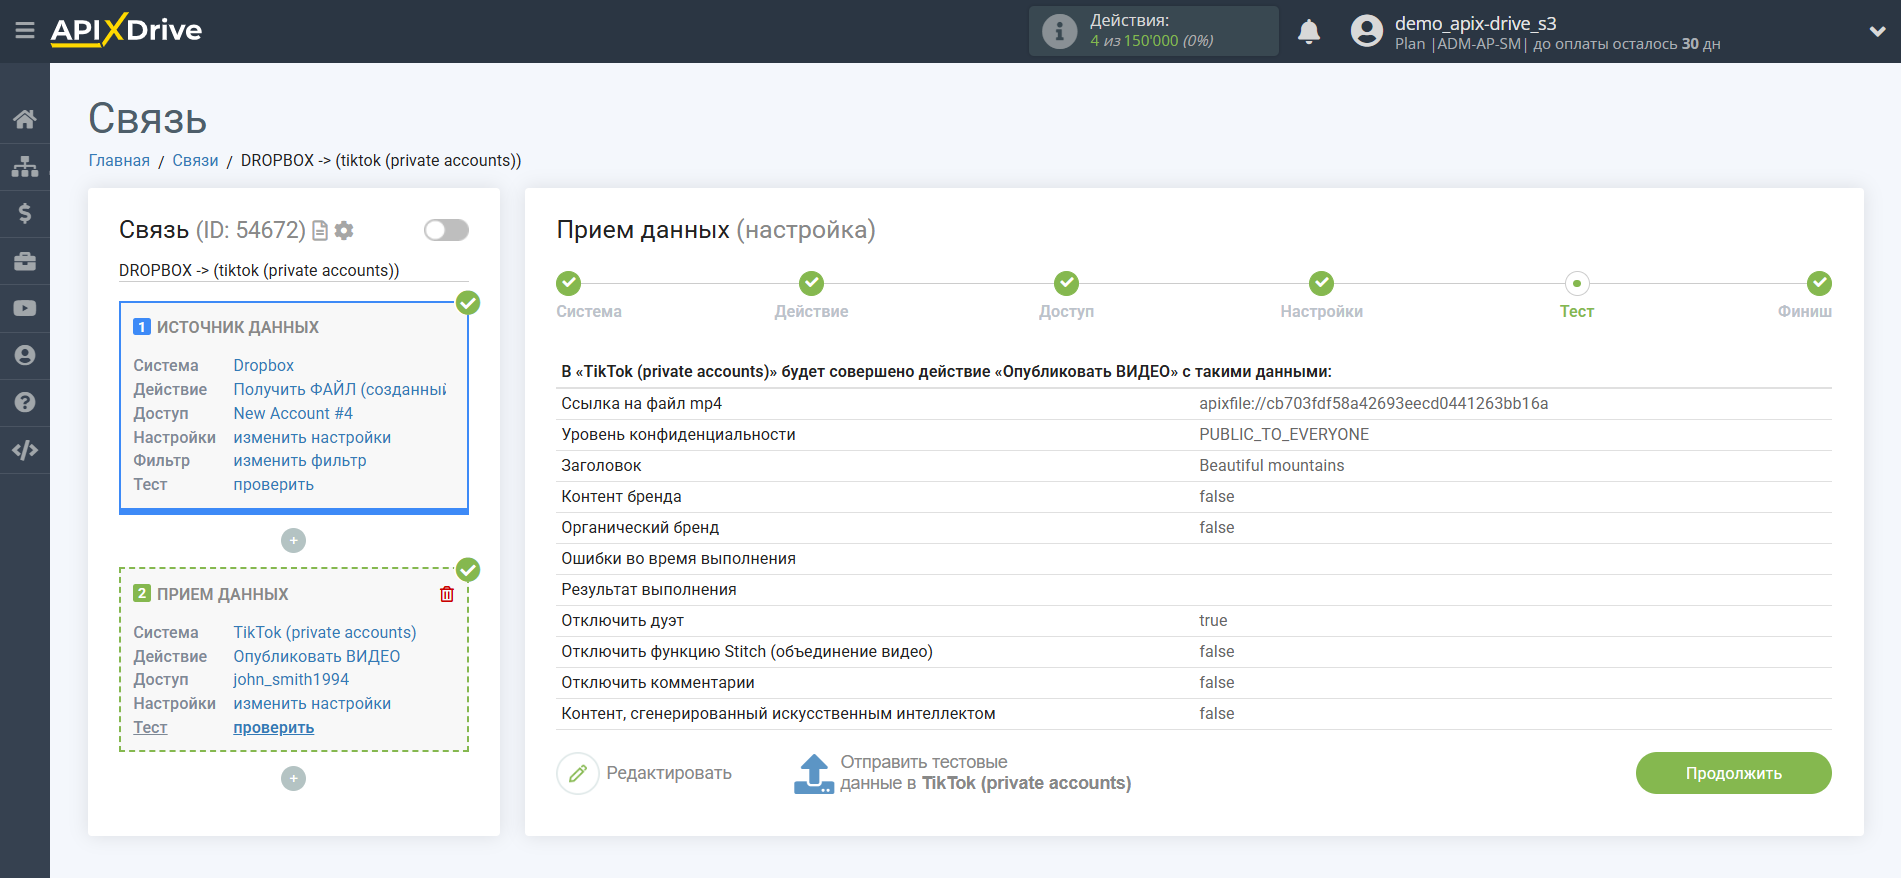Expand the user account dropdown arrow
Viewport: 1901px width, 878px height.
[1877, 31]
